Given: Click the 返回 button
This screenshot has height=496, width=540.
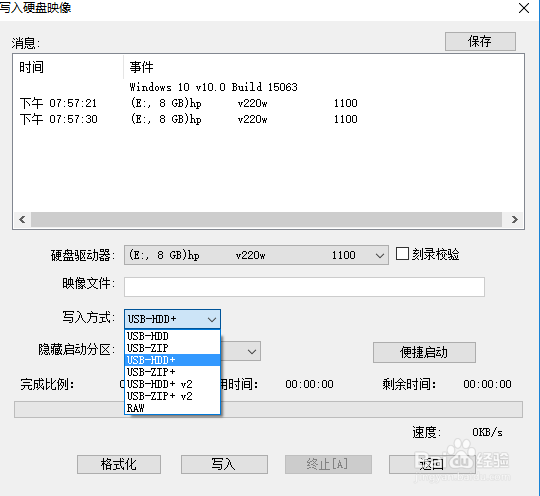Looking at the screenshot, I should coord(432,464).
